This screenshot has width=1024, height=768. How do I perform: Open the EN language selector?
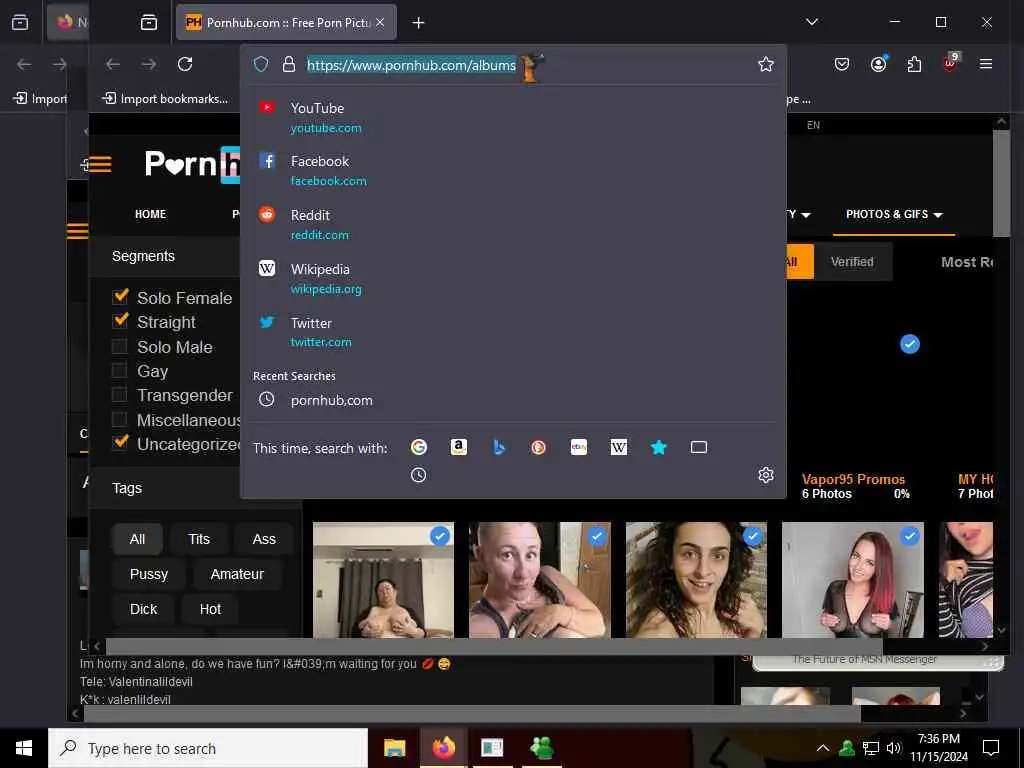pyautogui.click(x=813, y=125)
